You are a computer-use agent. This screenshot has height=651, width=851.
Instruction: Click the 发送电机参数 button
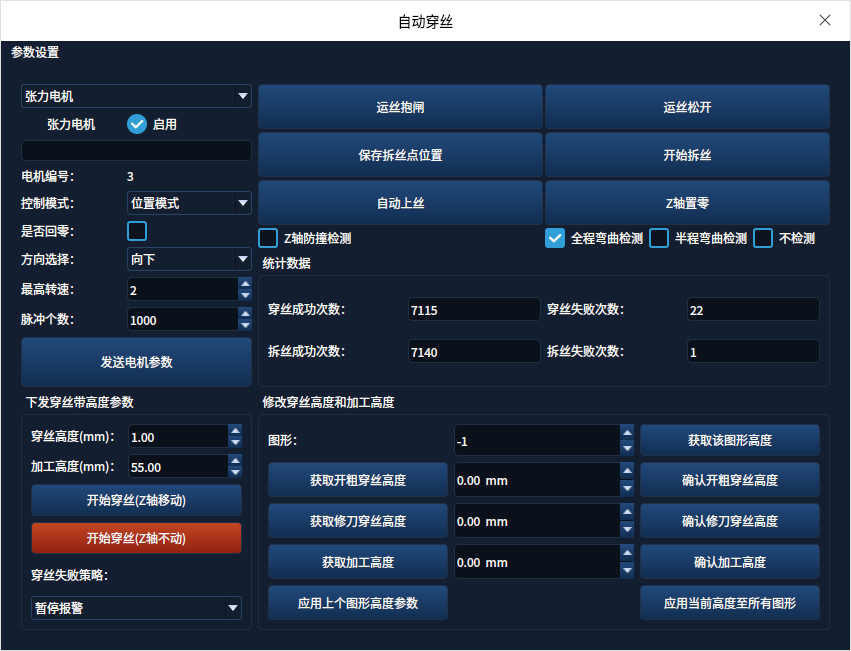[x=136, y=362]
